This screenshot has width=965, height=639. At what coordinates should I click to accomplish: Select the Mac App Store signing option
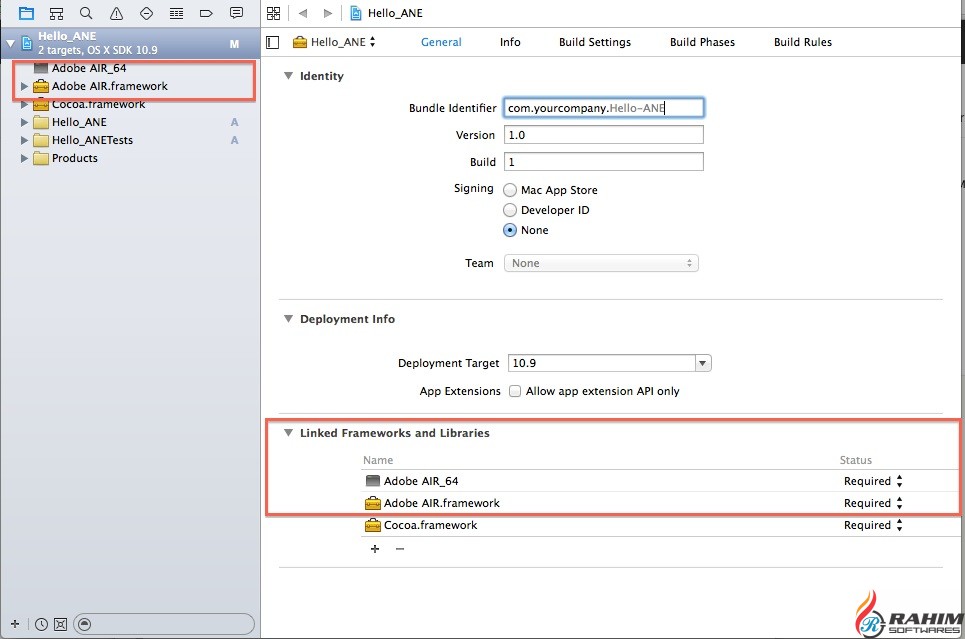[x=511, y=190]
